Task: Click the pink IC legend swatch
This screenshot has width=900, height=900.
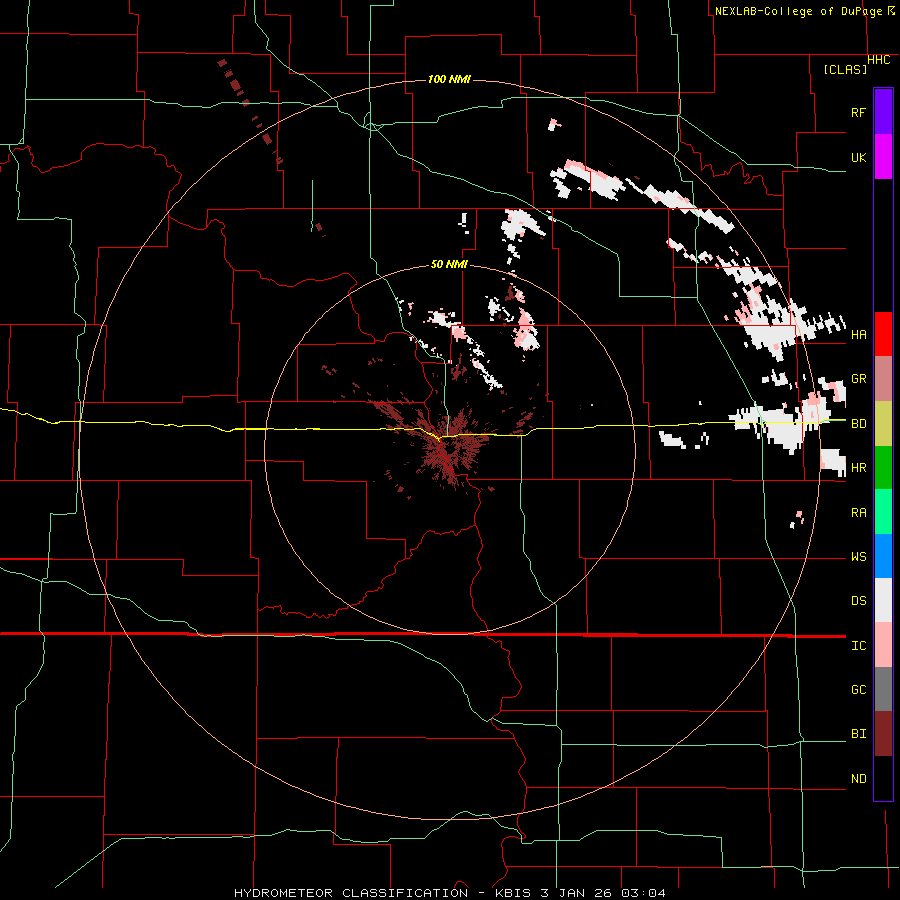Action: (x=883, y=645)
